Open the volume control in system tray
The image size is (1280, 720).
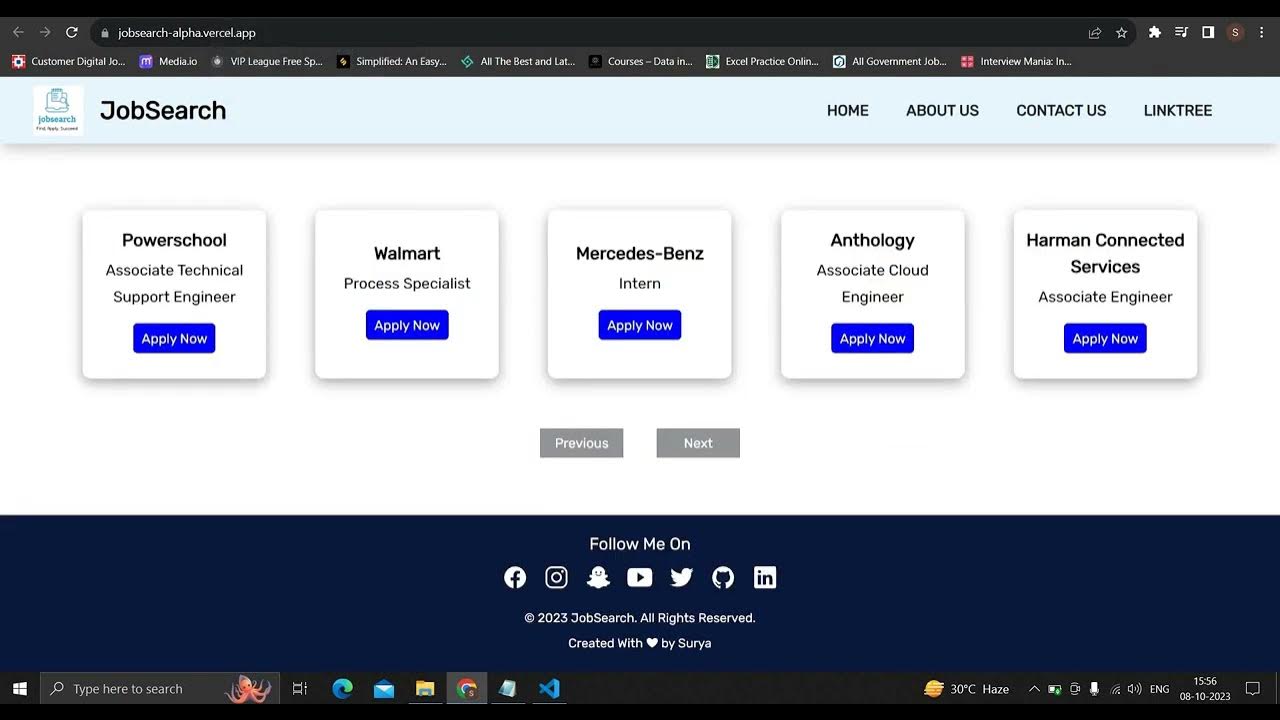(x=1134, y=689)
